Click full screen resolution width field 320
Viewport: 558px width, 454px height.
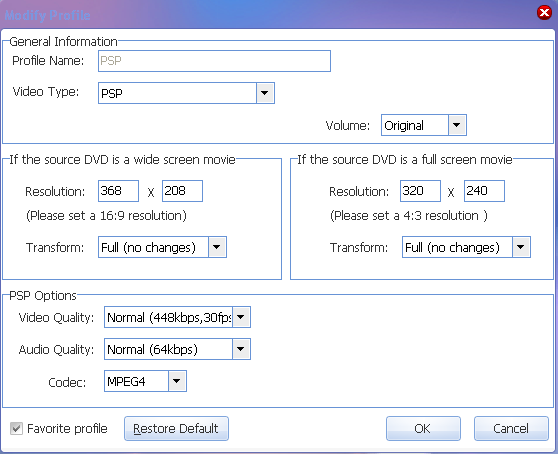point(420,191)
